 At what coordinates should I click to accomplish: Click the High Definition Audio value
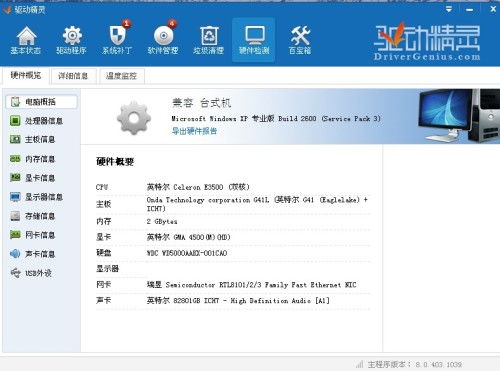pos(238,300)
